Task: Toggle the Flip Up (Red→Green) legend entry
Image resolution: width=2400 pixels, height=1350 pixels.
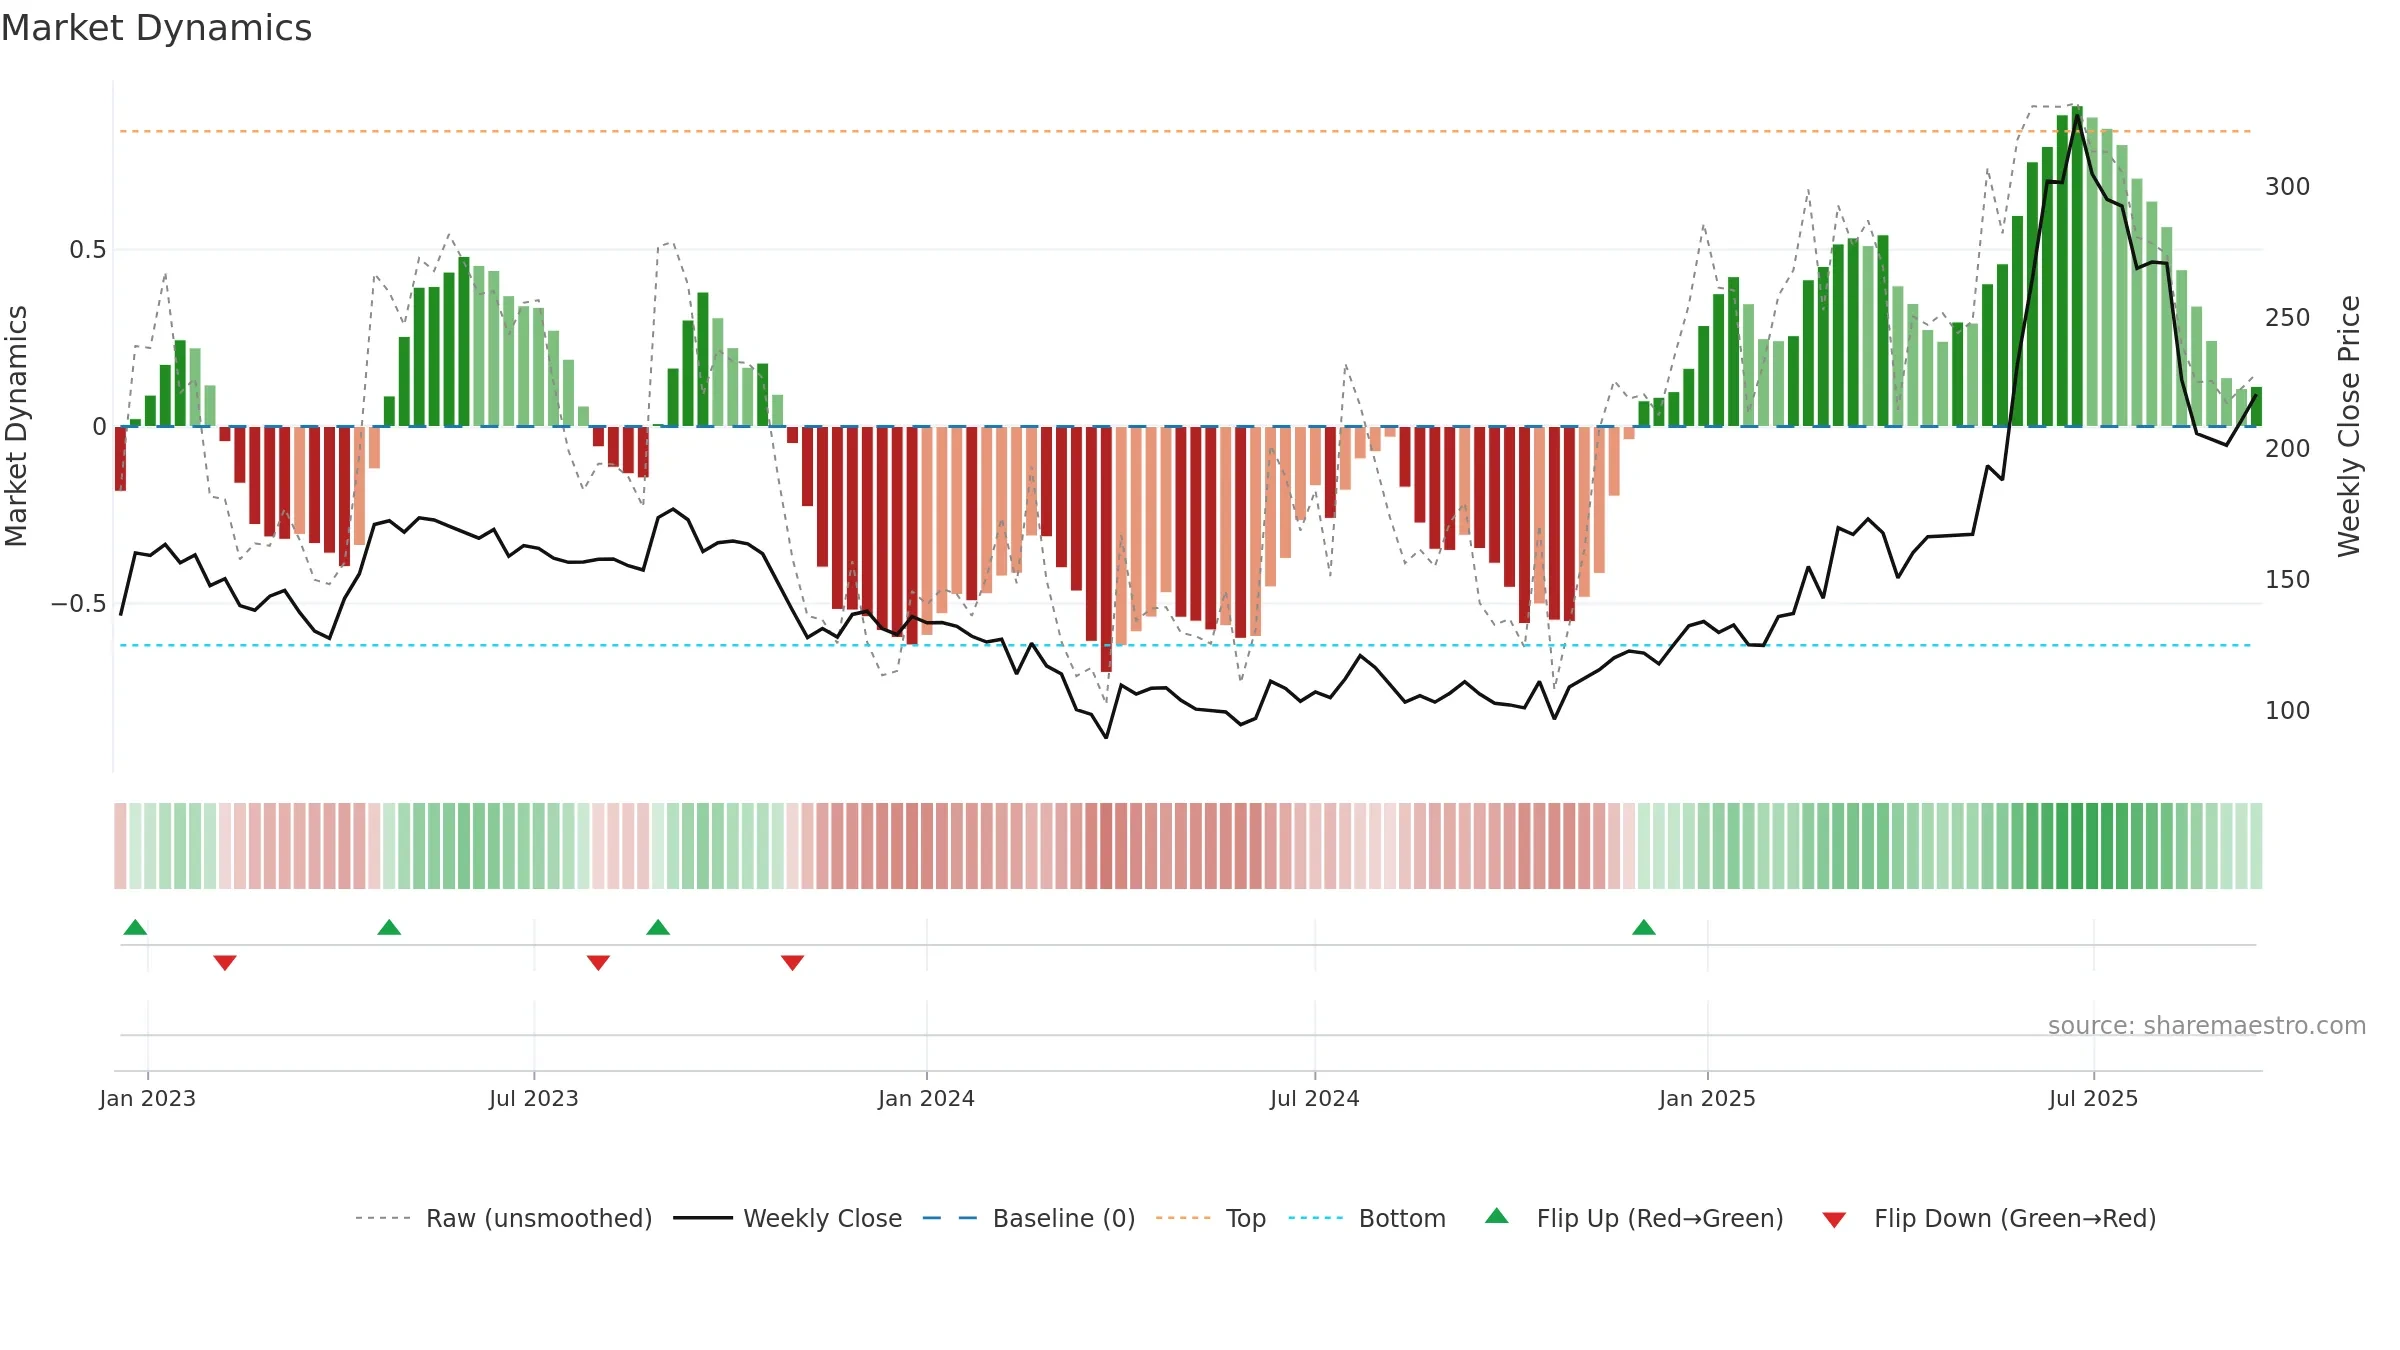Action: tap(1634, 1218)
